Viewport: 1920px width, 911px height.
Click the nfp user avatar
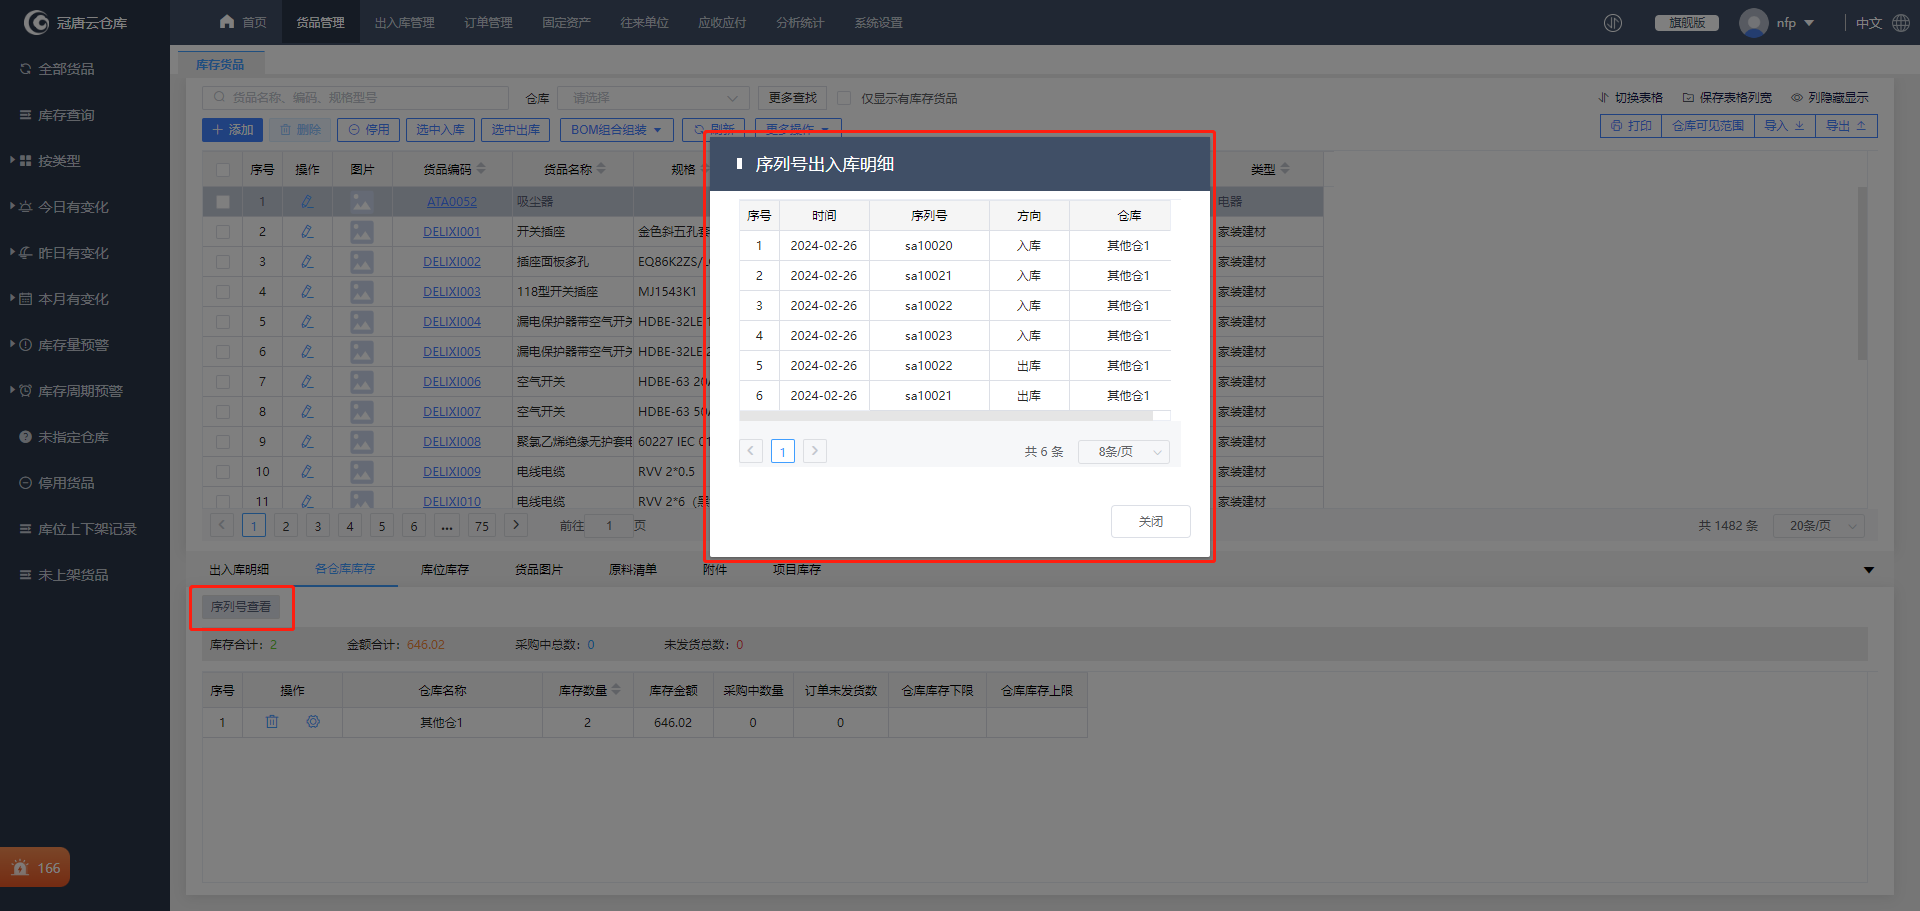[1753, 23]
